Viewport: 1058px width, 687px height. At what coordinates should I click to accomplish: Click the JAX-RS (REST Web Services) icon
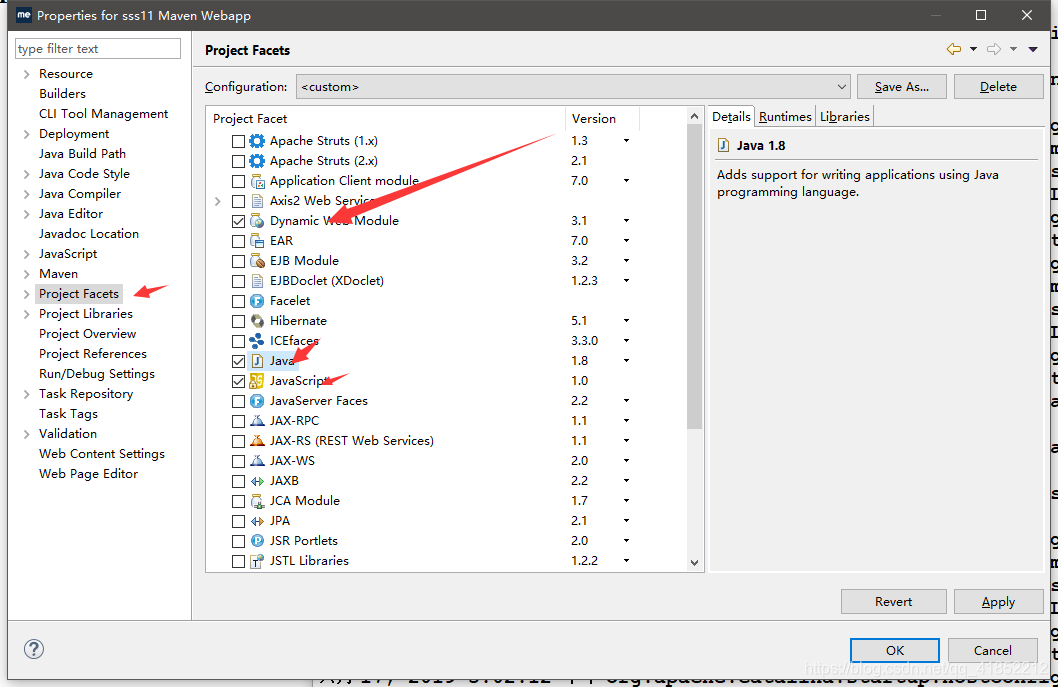coord(257,441)
